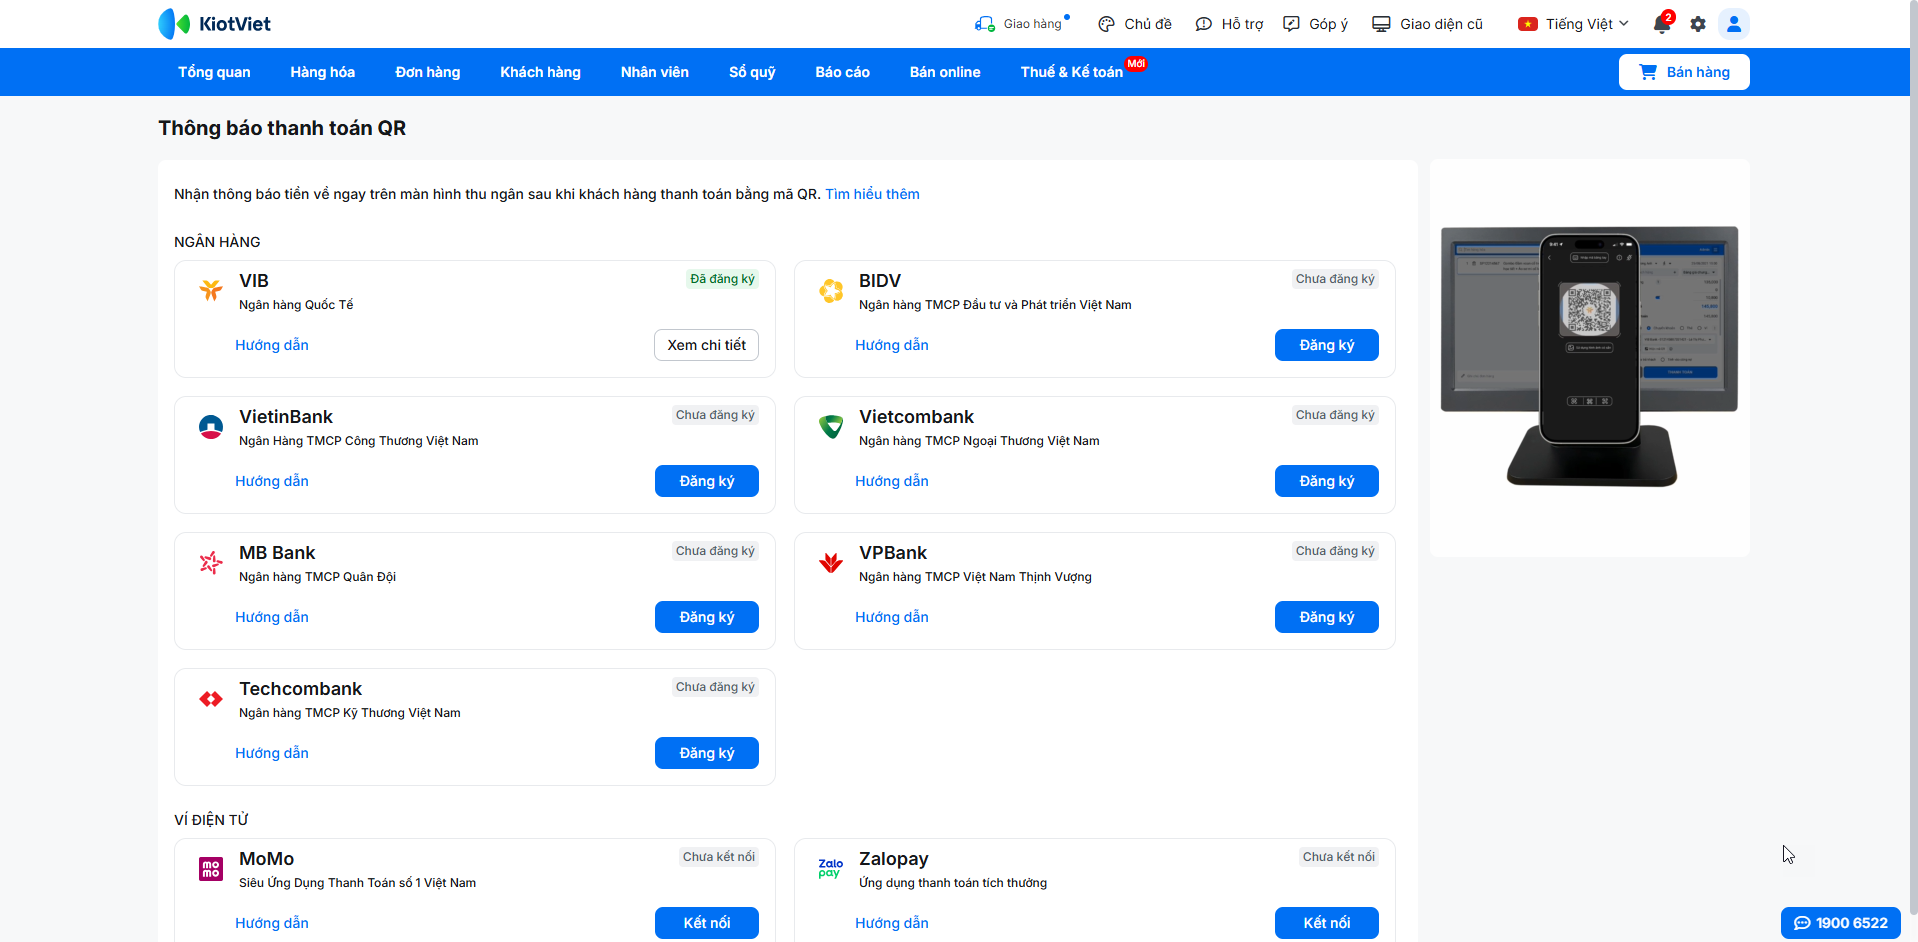Open the Vietcombank Hướng dẫn guide link
1918x942 pixels.
point(892,481)
